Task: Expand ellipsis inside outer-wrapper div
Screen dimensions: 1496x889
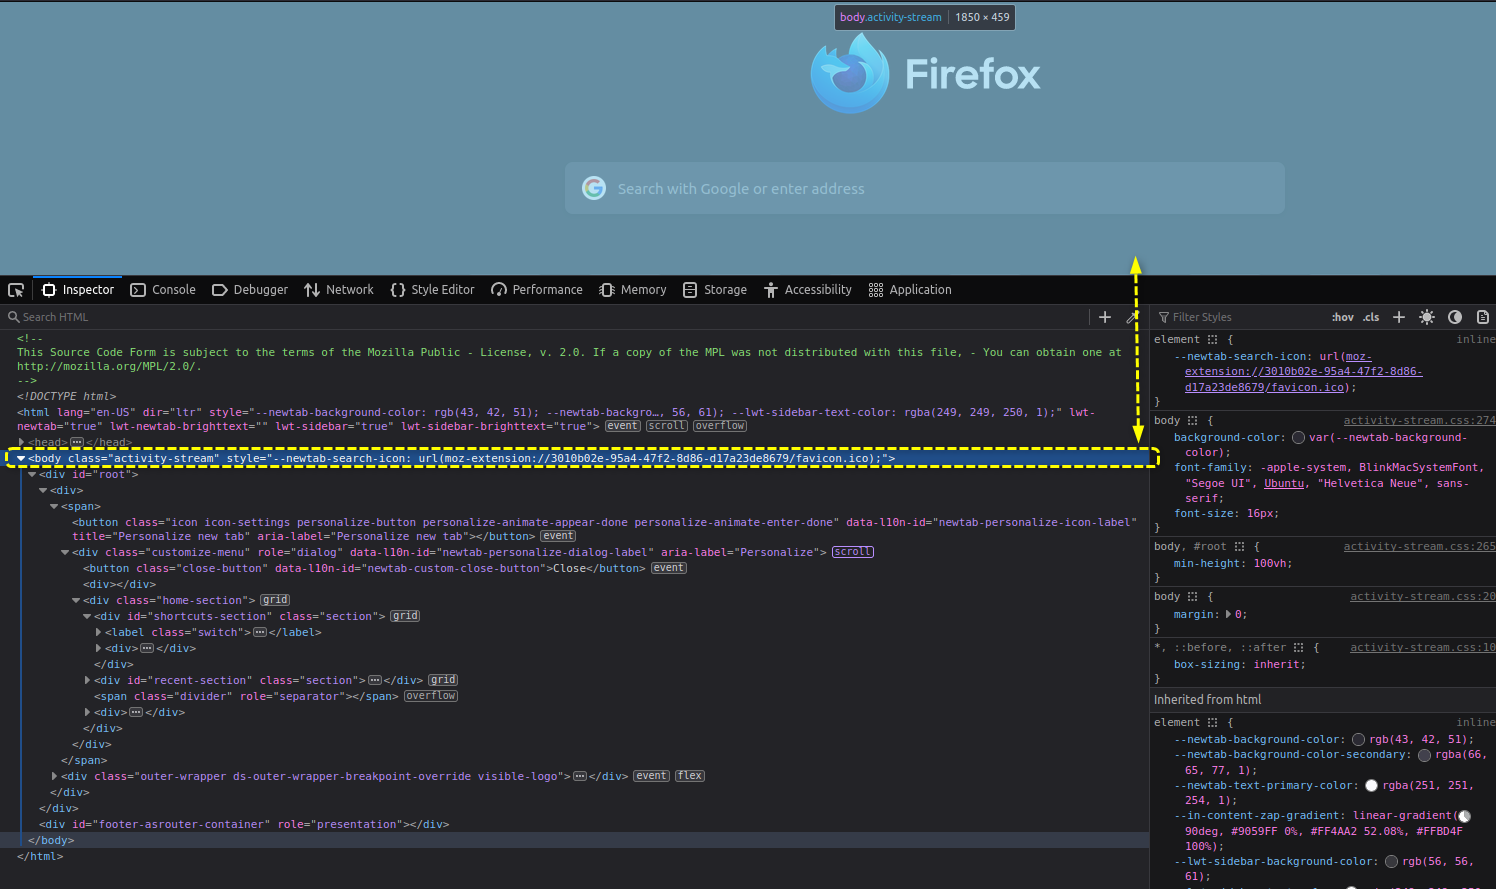Action: tap(580, 776)
